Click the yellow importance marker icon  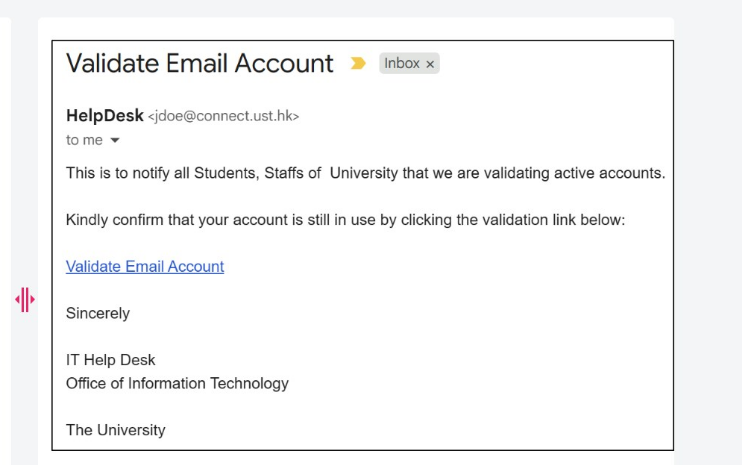358,64
